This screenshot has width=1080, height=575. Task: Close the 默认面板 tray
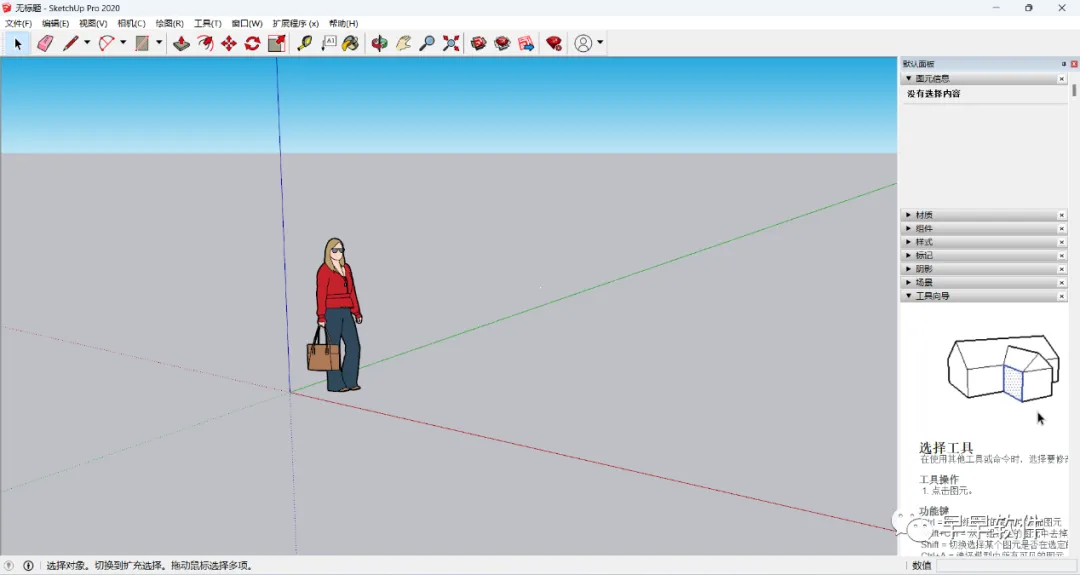[x=1074, y=64]
